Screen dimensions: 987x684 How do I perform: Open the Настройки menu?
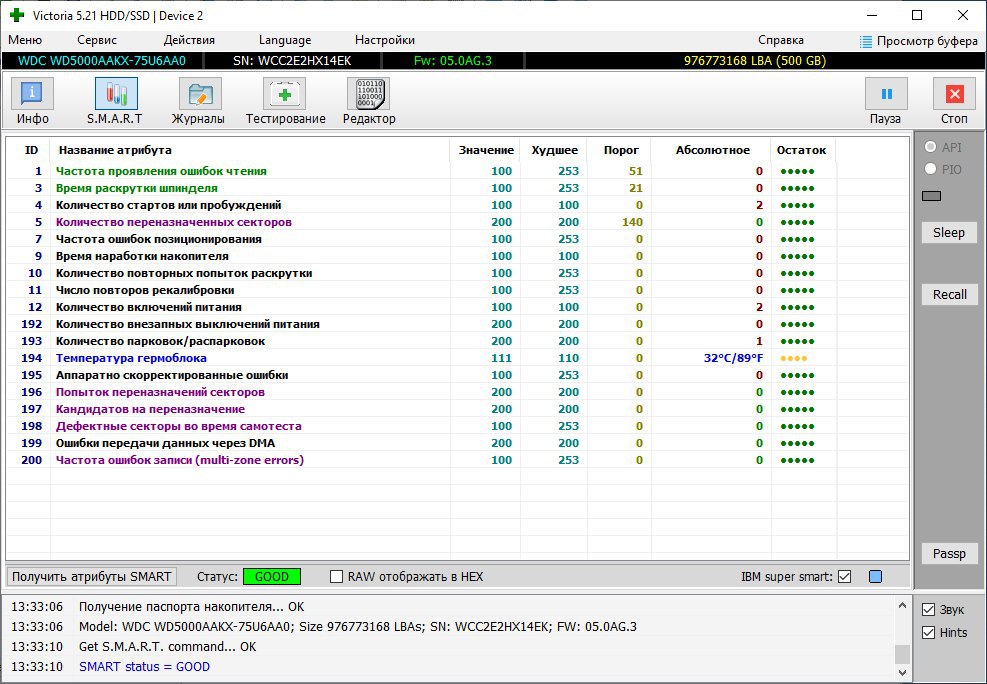point(385,40)
